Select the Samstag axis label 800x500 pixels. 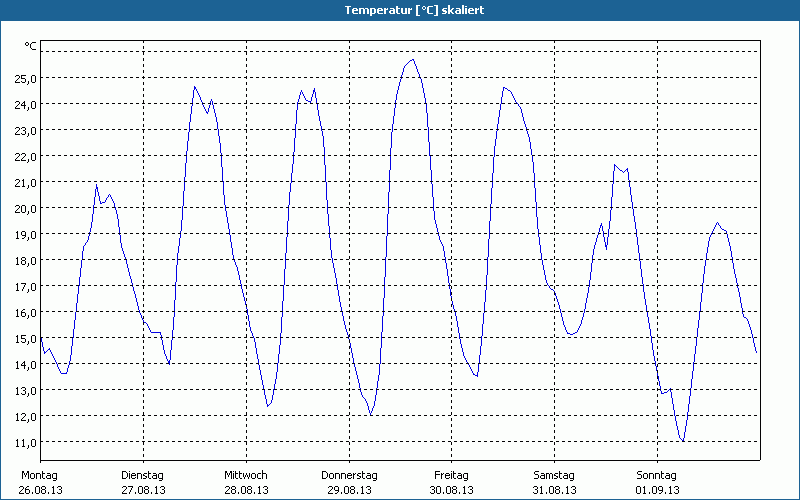(x=554, y=475)
